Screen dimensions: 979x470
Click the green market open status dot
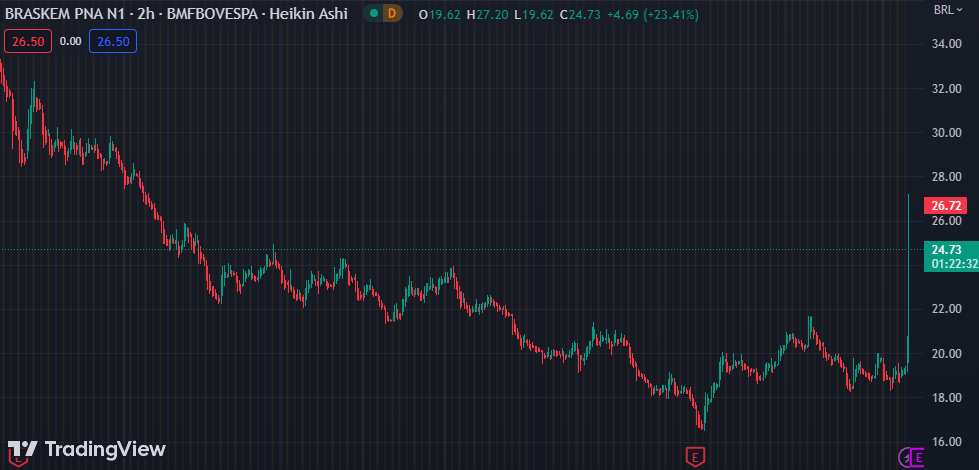coord(373,13)
